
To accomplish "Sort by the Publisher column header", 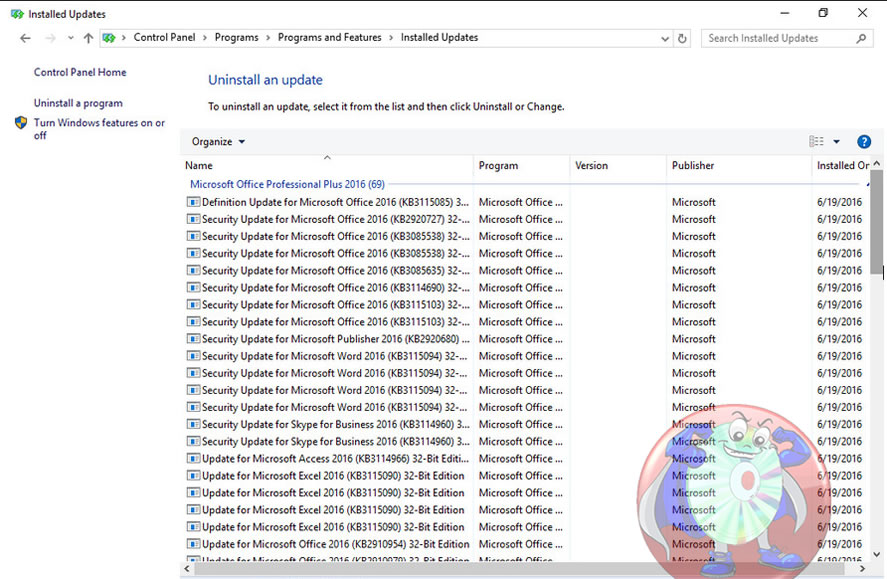I will tap(739, 166).
